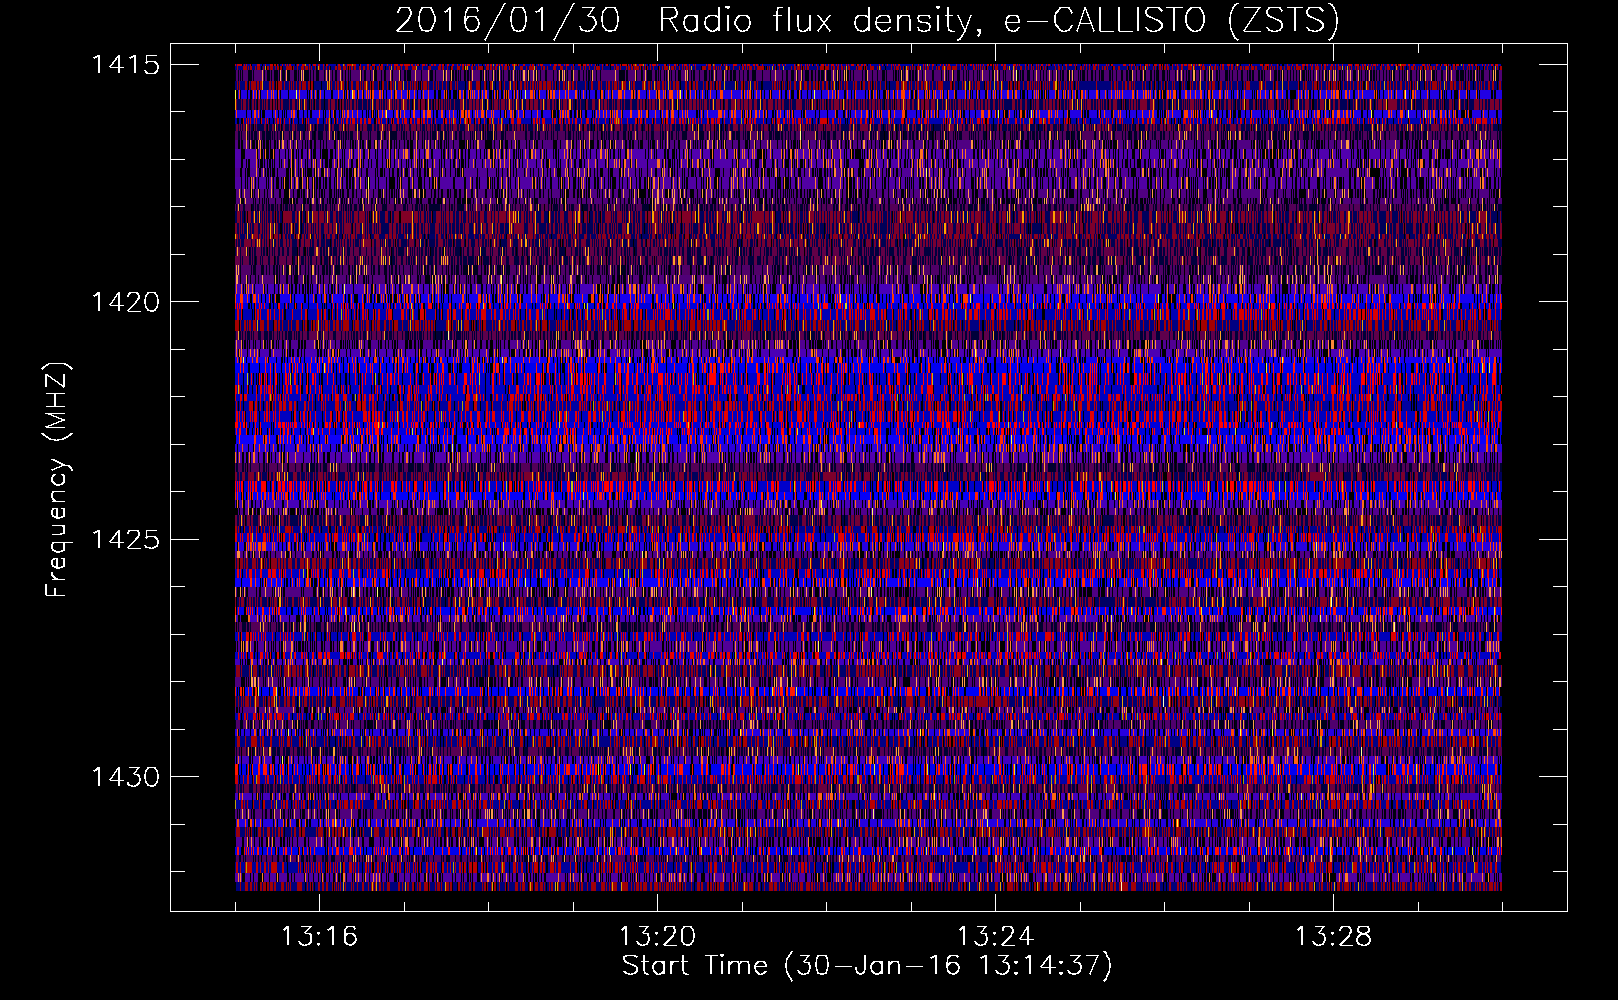Screen dimensions: 1618x1000
Task: Click the 13:28 time tick label
Action: point(1333,937)
